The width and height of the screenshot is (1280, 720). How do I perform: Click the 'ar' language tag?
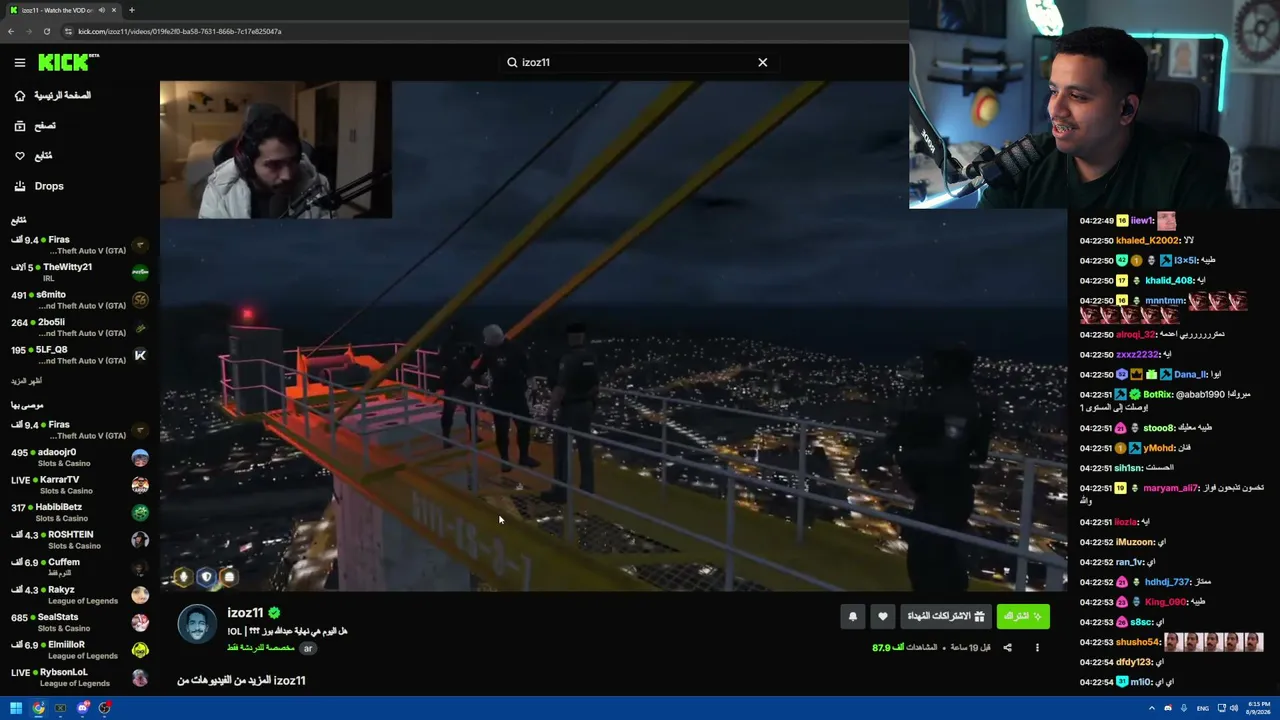pos(308,648)
